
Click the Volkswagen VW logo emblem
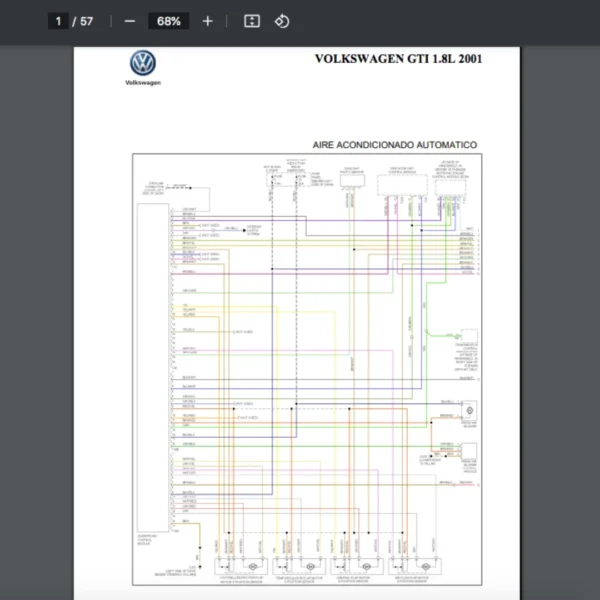(143, 65)
